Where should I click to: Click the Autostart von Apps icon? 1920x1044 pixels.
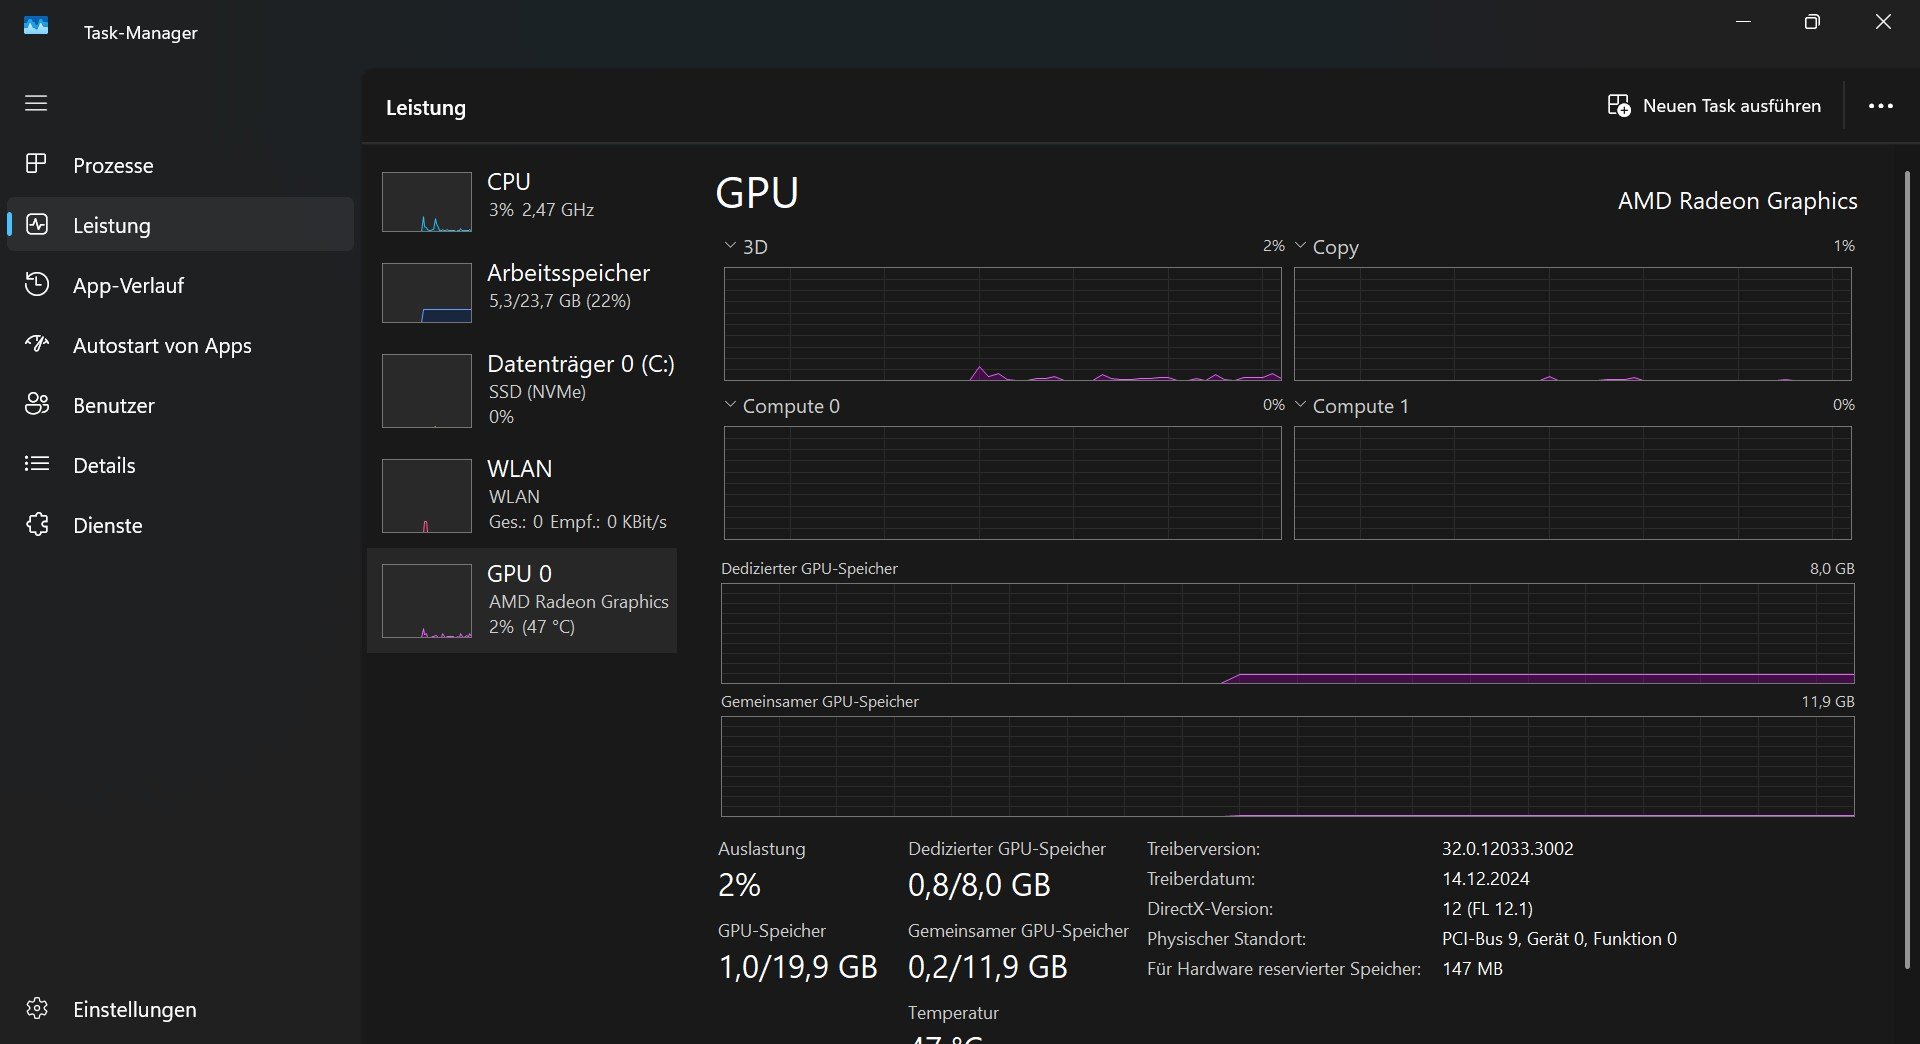coord(36,345)
